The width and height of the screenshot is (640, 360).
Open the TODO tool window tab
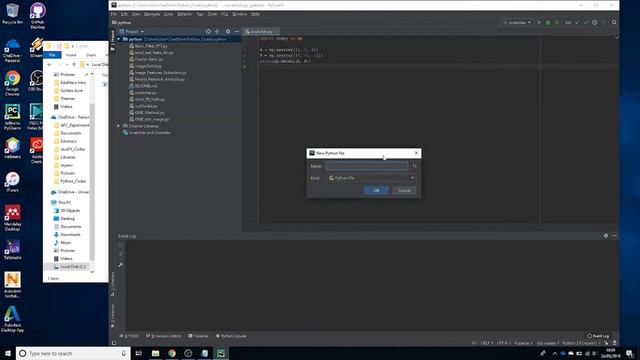pos(129,336)
